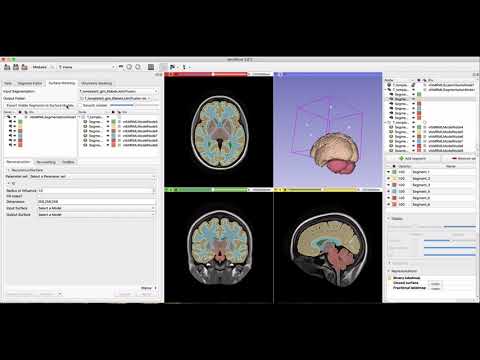Click first model visibility eye in right tree
Viewport: 480px width, 360px height.
pos(414,127)
